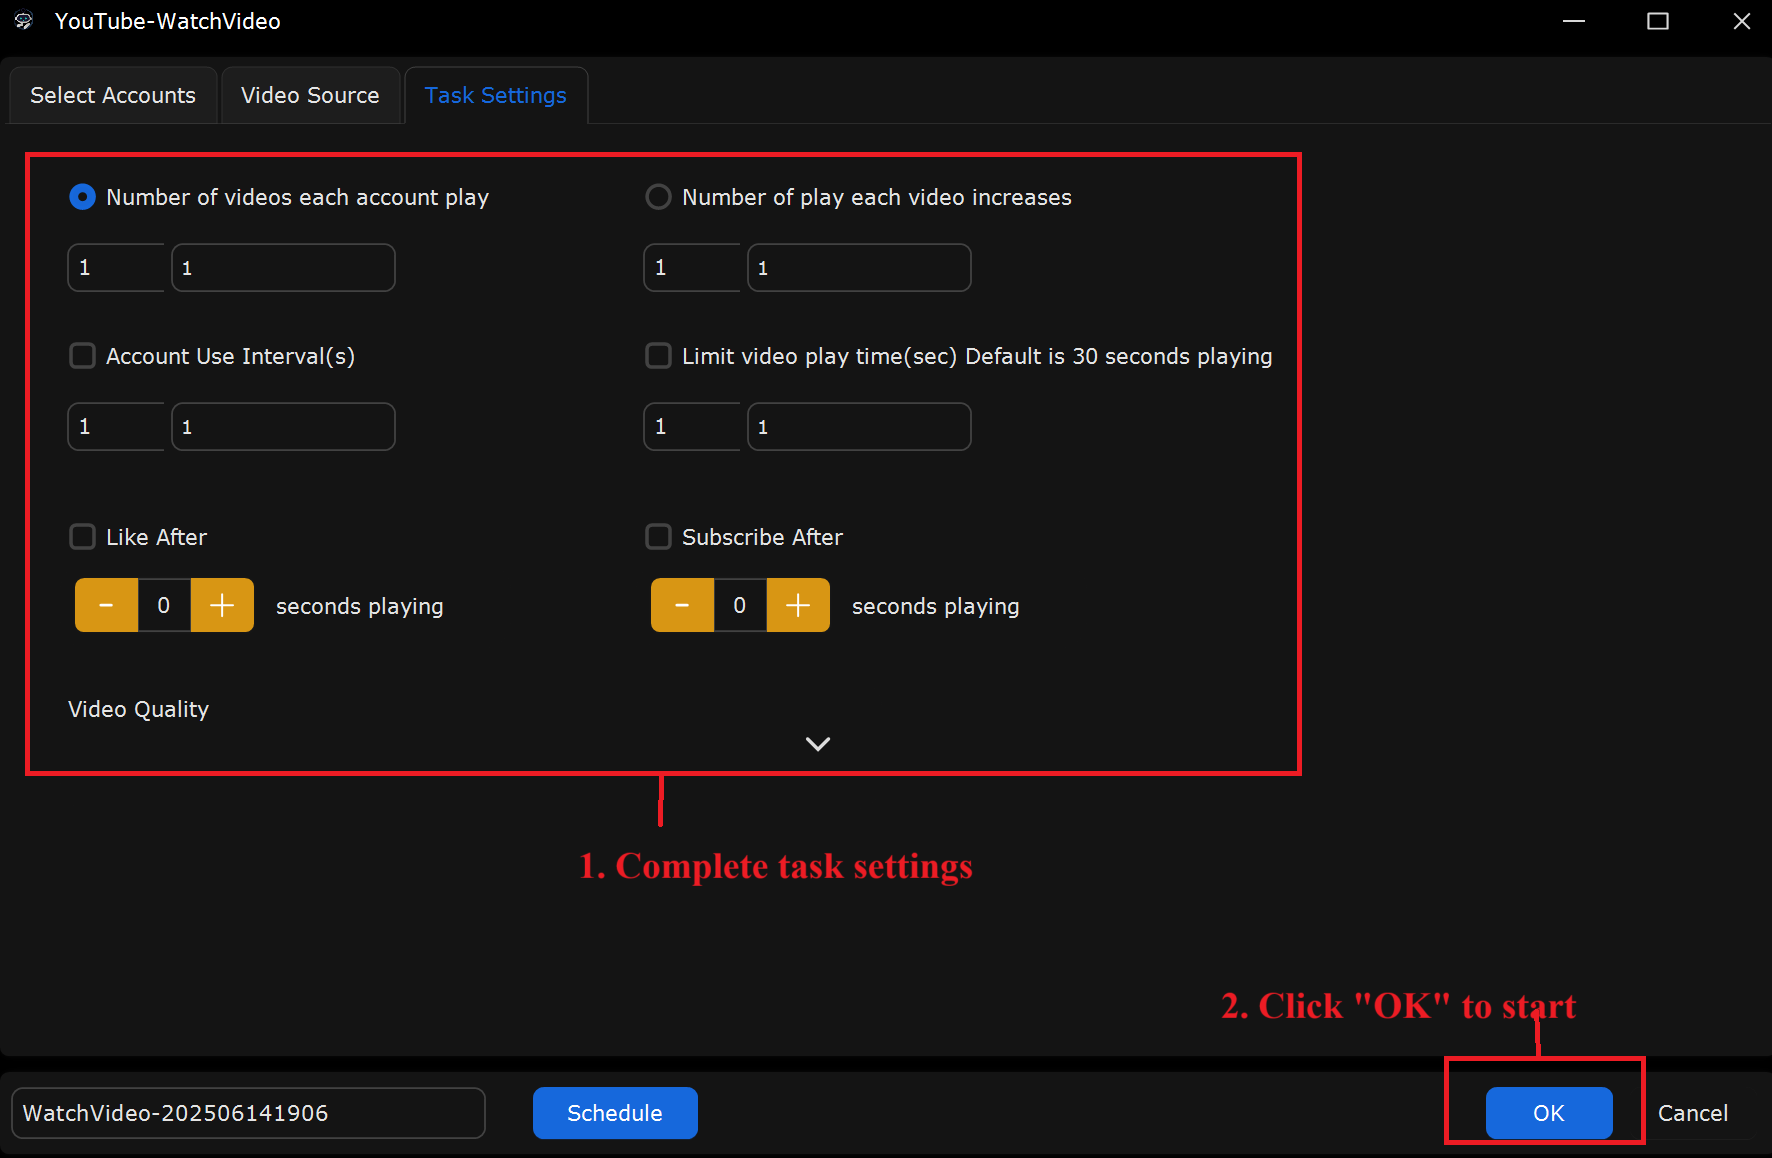Click maximum field under videos each account play
Screen dimensions: 1772x1158
click(283, 268)
